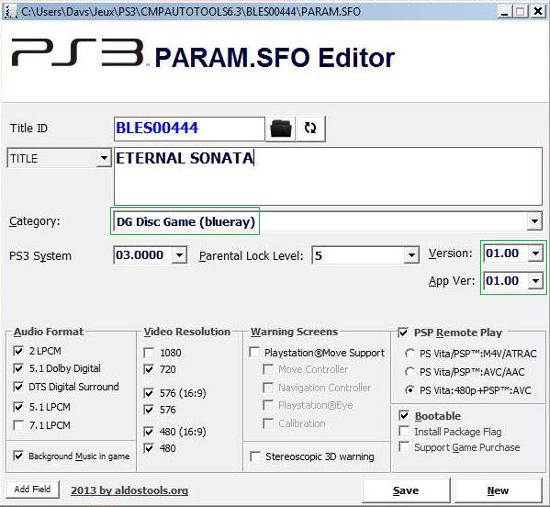Expand the TITLE field selector dropdown

pos(104,158)
